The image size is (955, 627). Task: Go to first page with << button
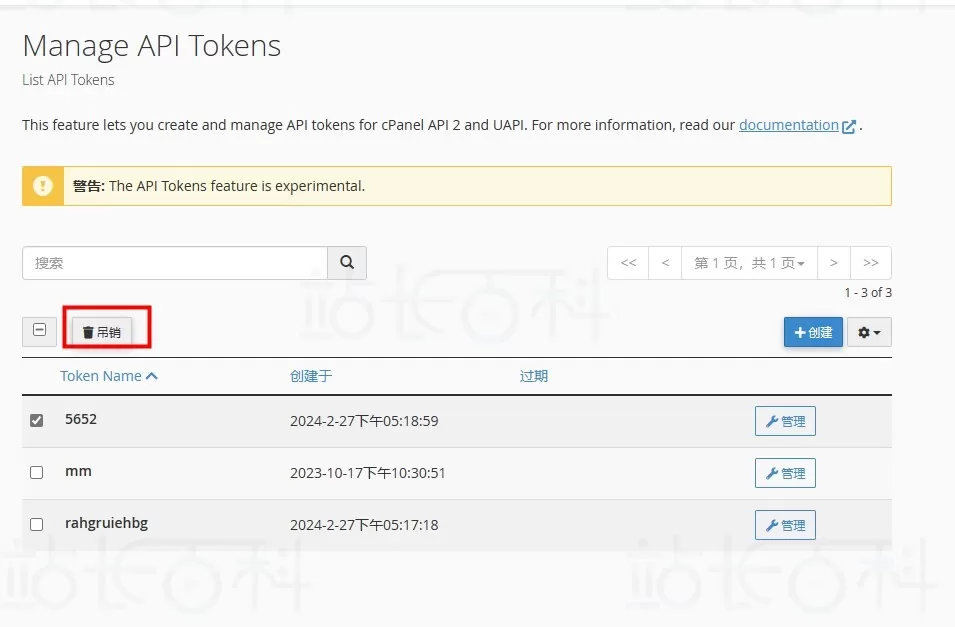(628, 263)
